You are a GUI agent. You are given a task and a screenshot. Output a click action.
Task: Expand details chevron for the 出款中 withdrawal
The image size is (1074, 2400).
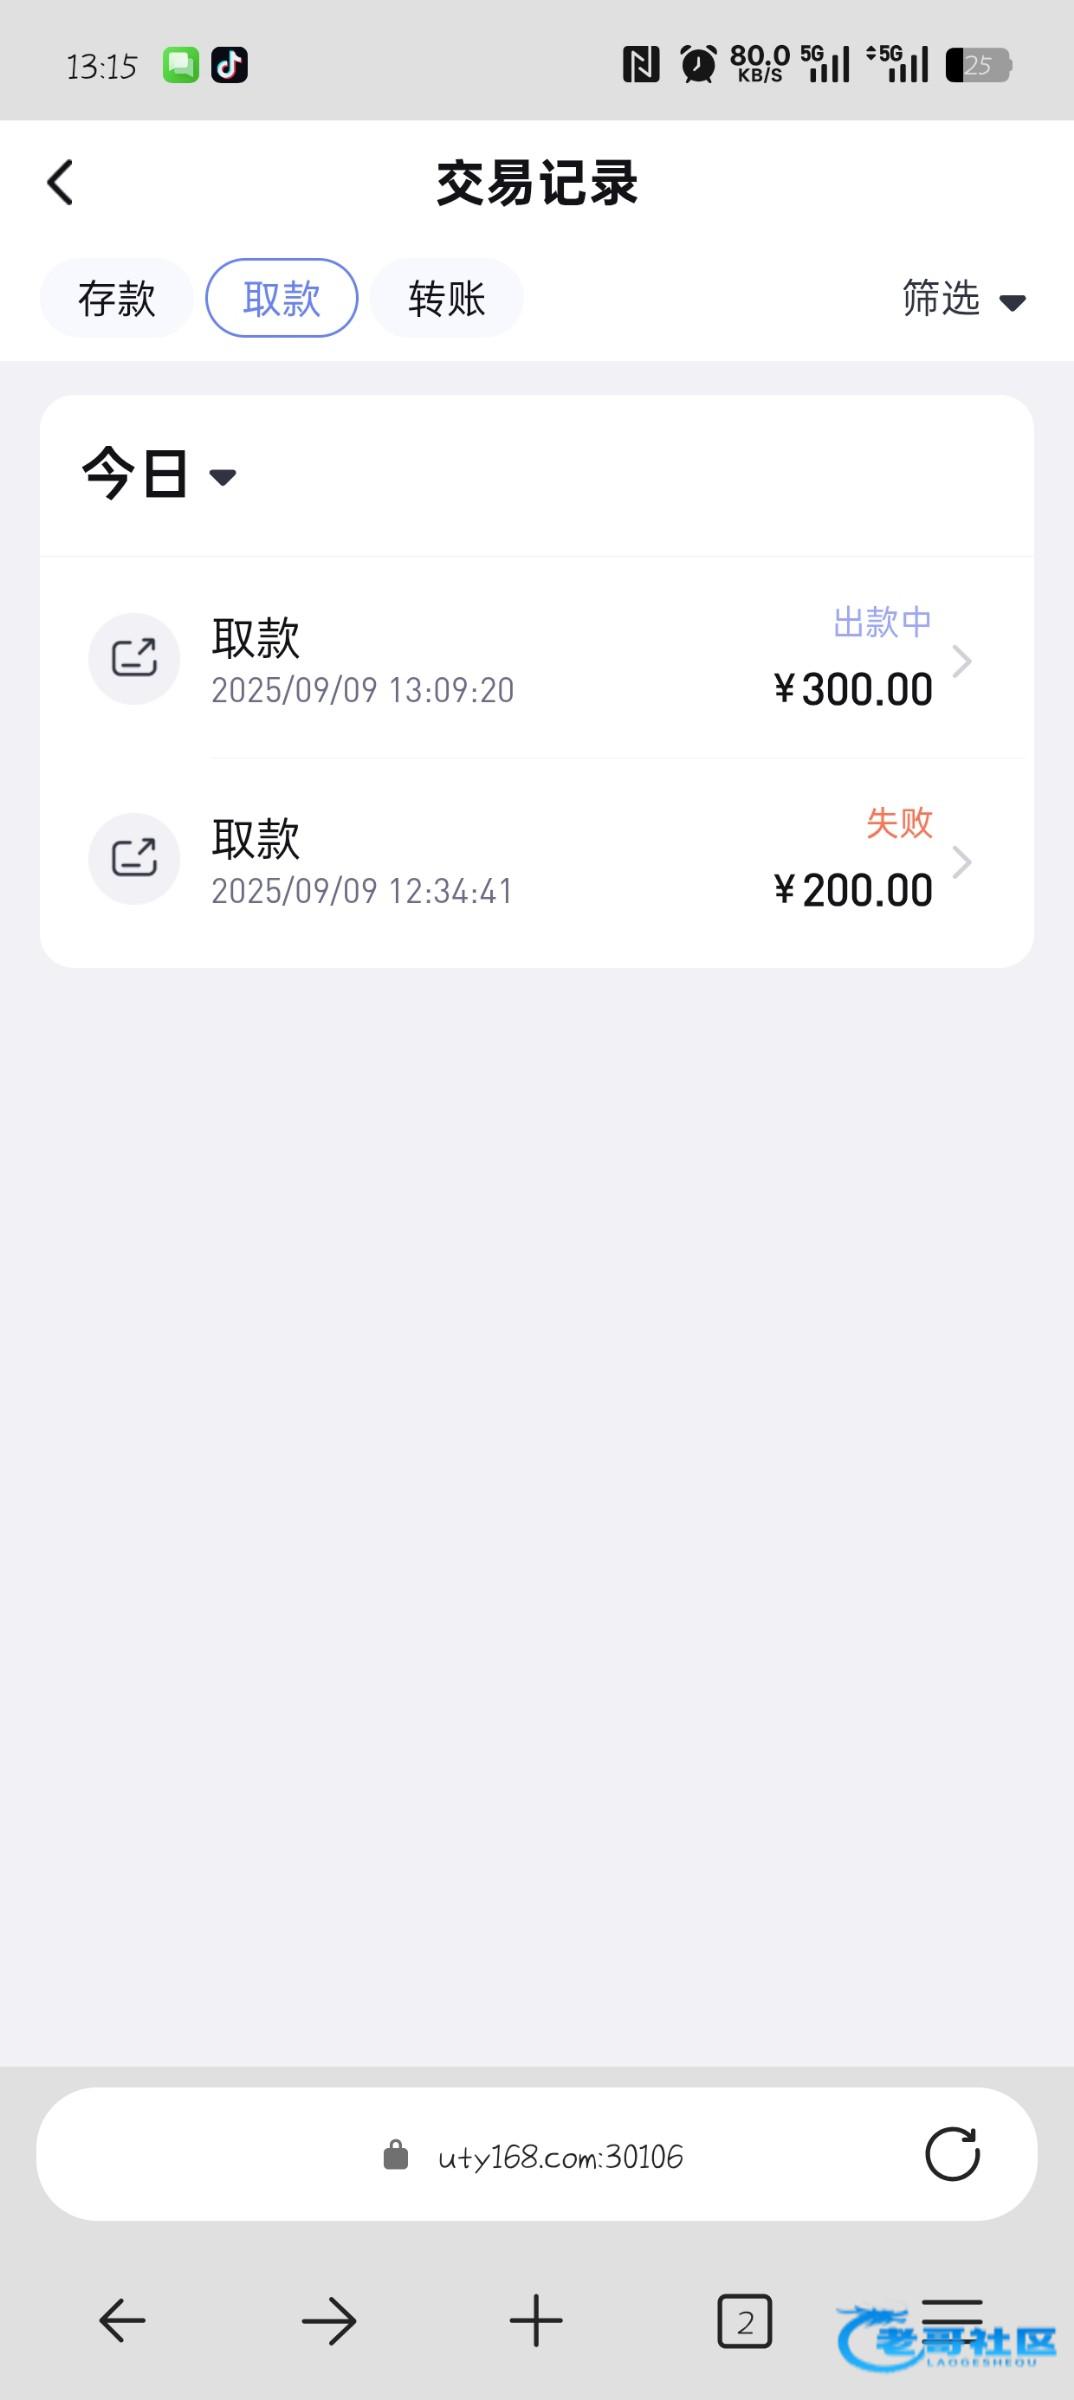pos(962,661)
